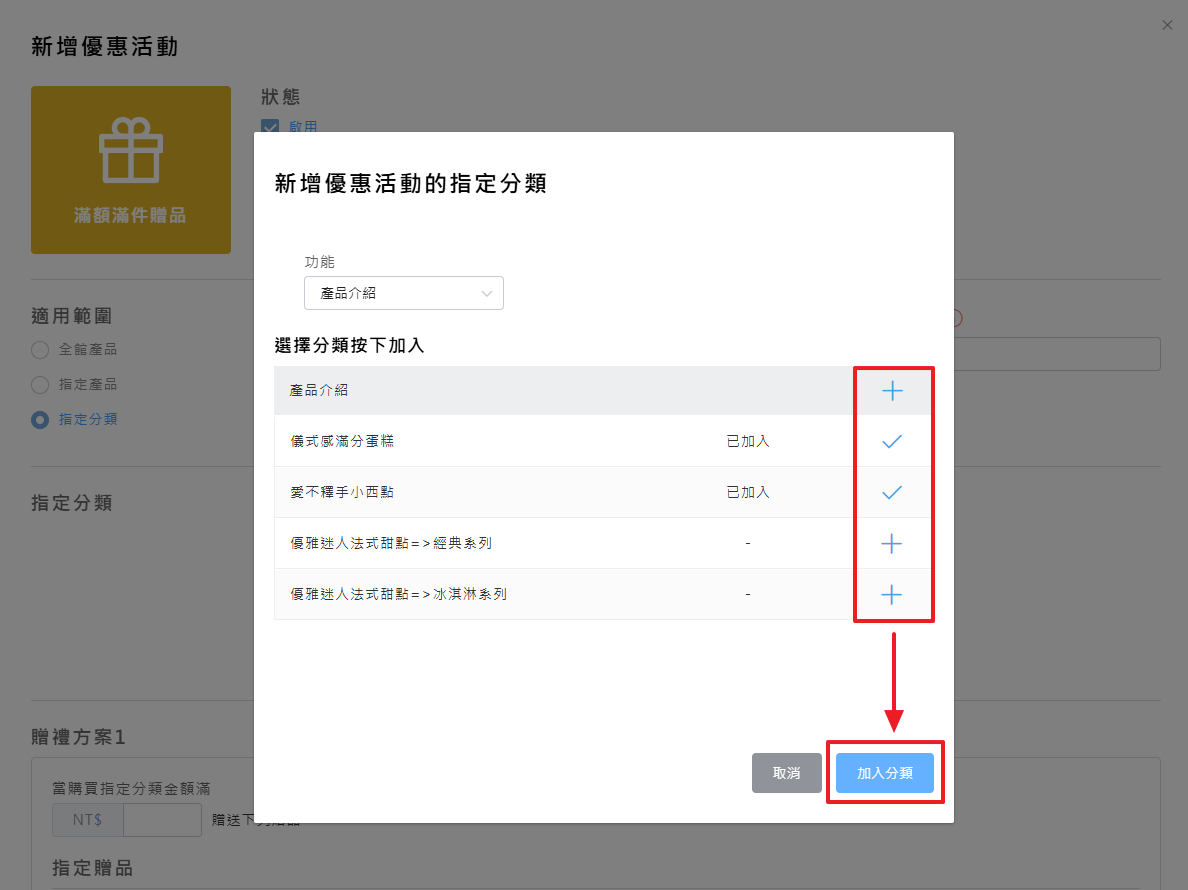Screen dimensions: 1188x890
Task: Click the plus icon in 產品介紹 row
Action: click(x=892, y=391)
